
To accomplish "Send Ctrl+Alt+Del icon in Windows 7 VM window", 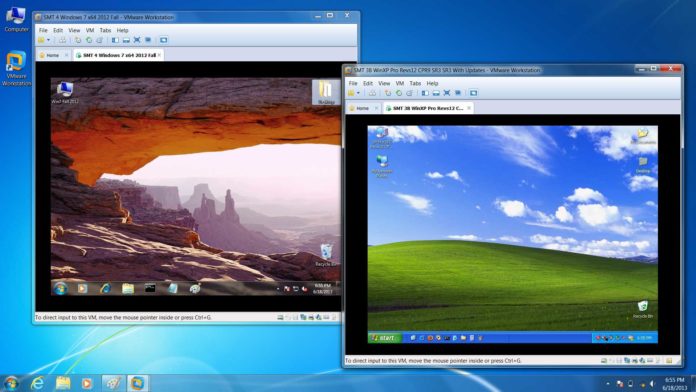I will coord(63,40).
